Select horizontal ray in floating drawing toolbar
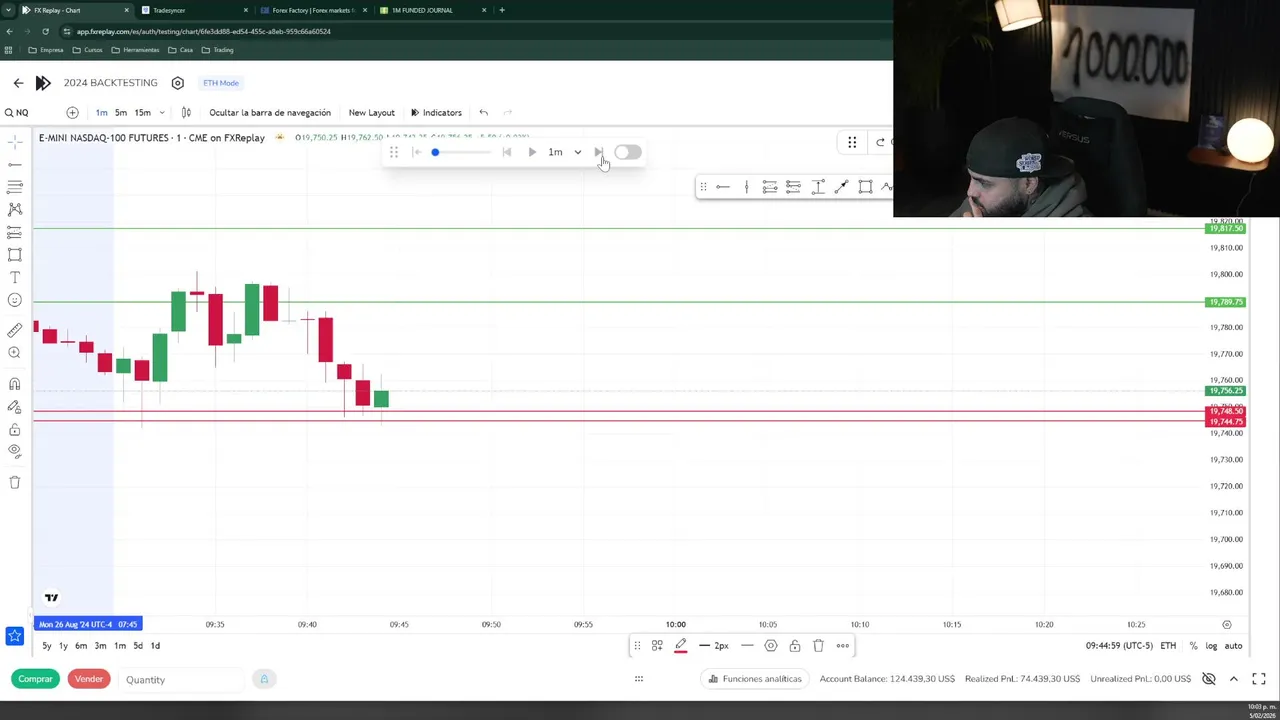 pos(723,187)
